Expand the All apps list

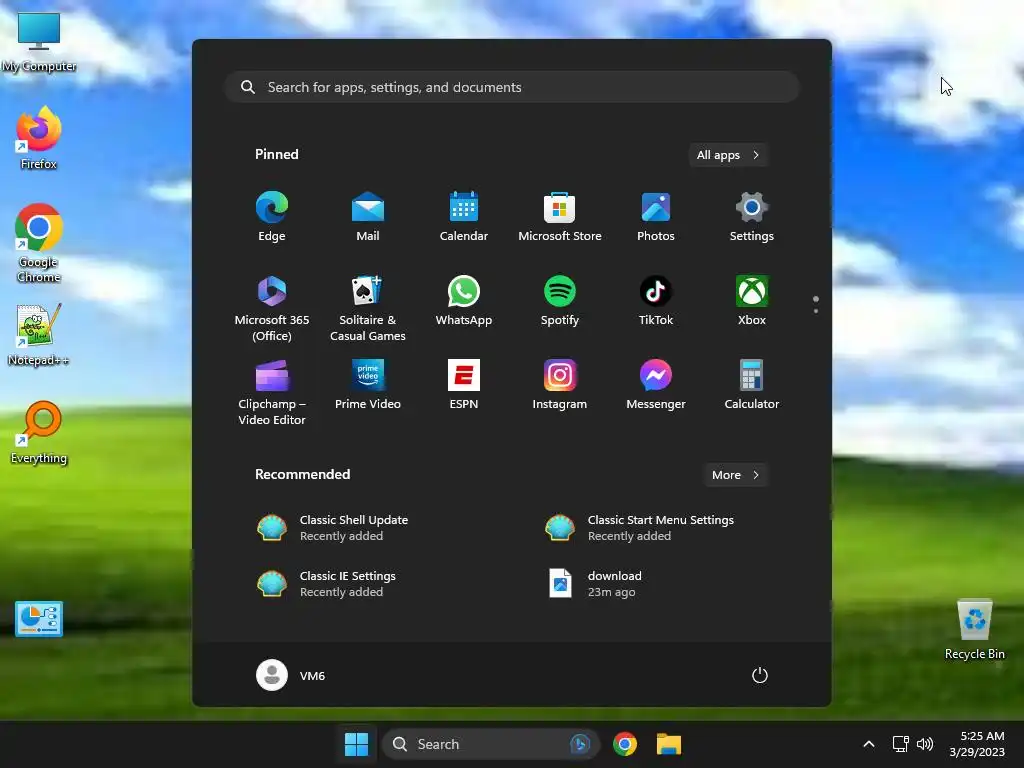click(x=728, y=155)
